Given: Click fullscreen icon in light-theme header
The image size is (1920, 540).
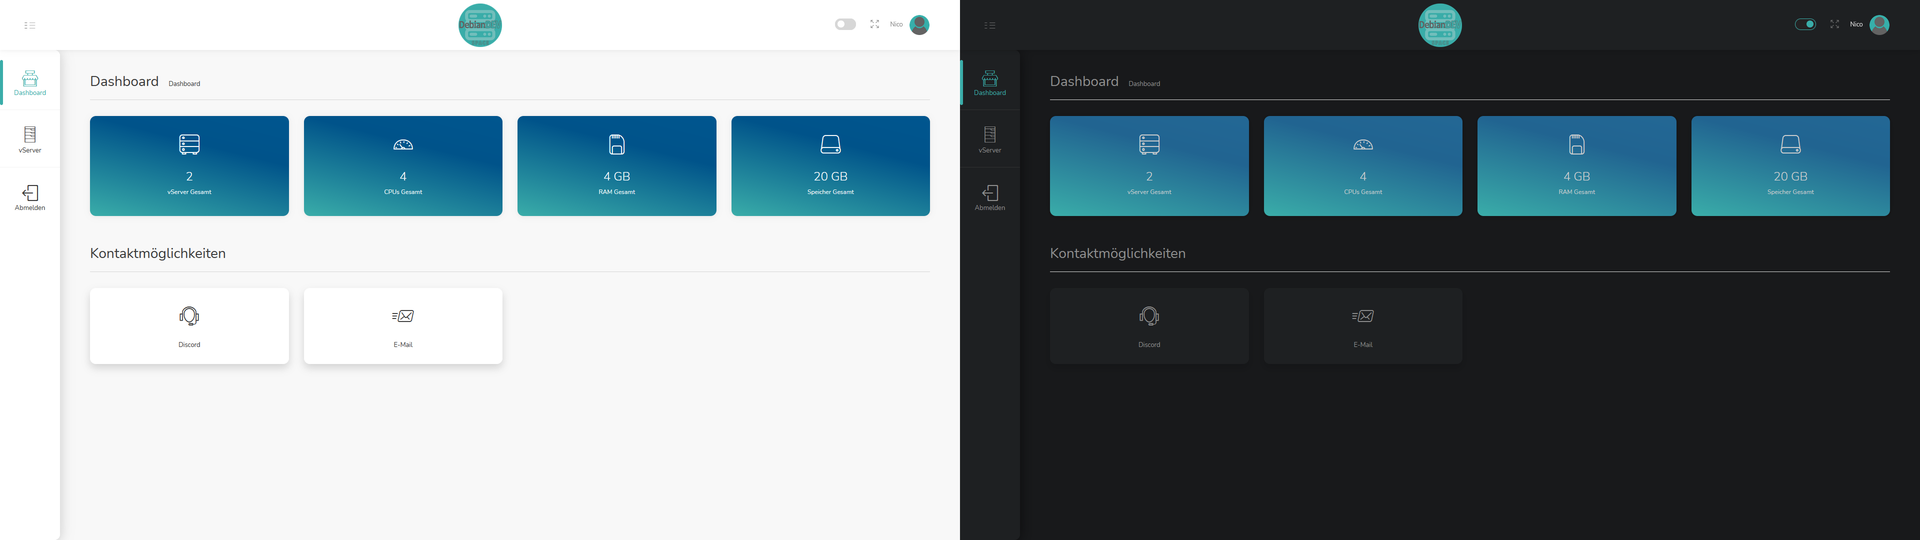Looking at the screenshot, I should pos(875,24).
